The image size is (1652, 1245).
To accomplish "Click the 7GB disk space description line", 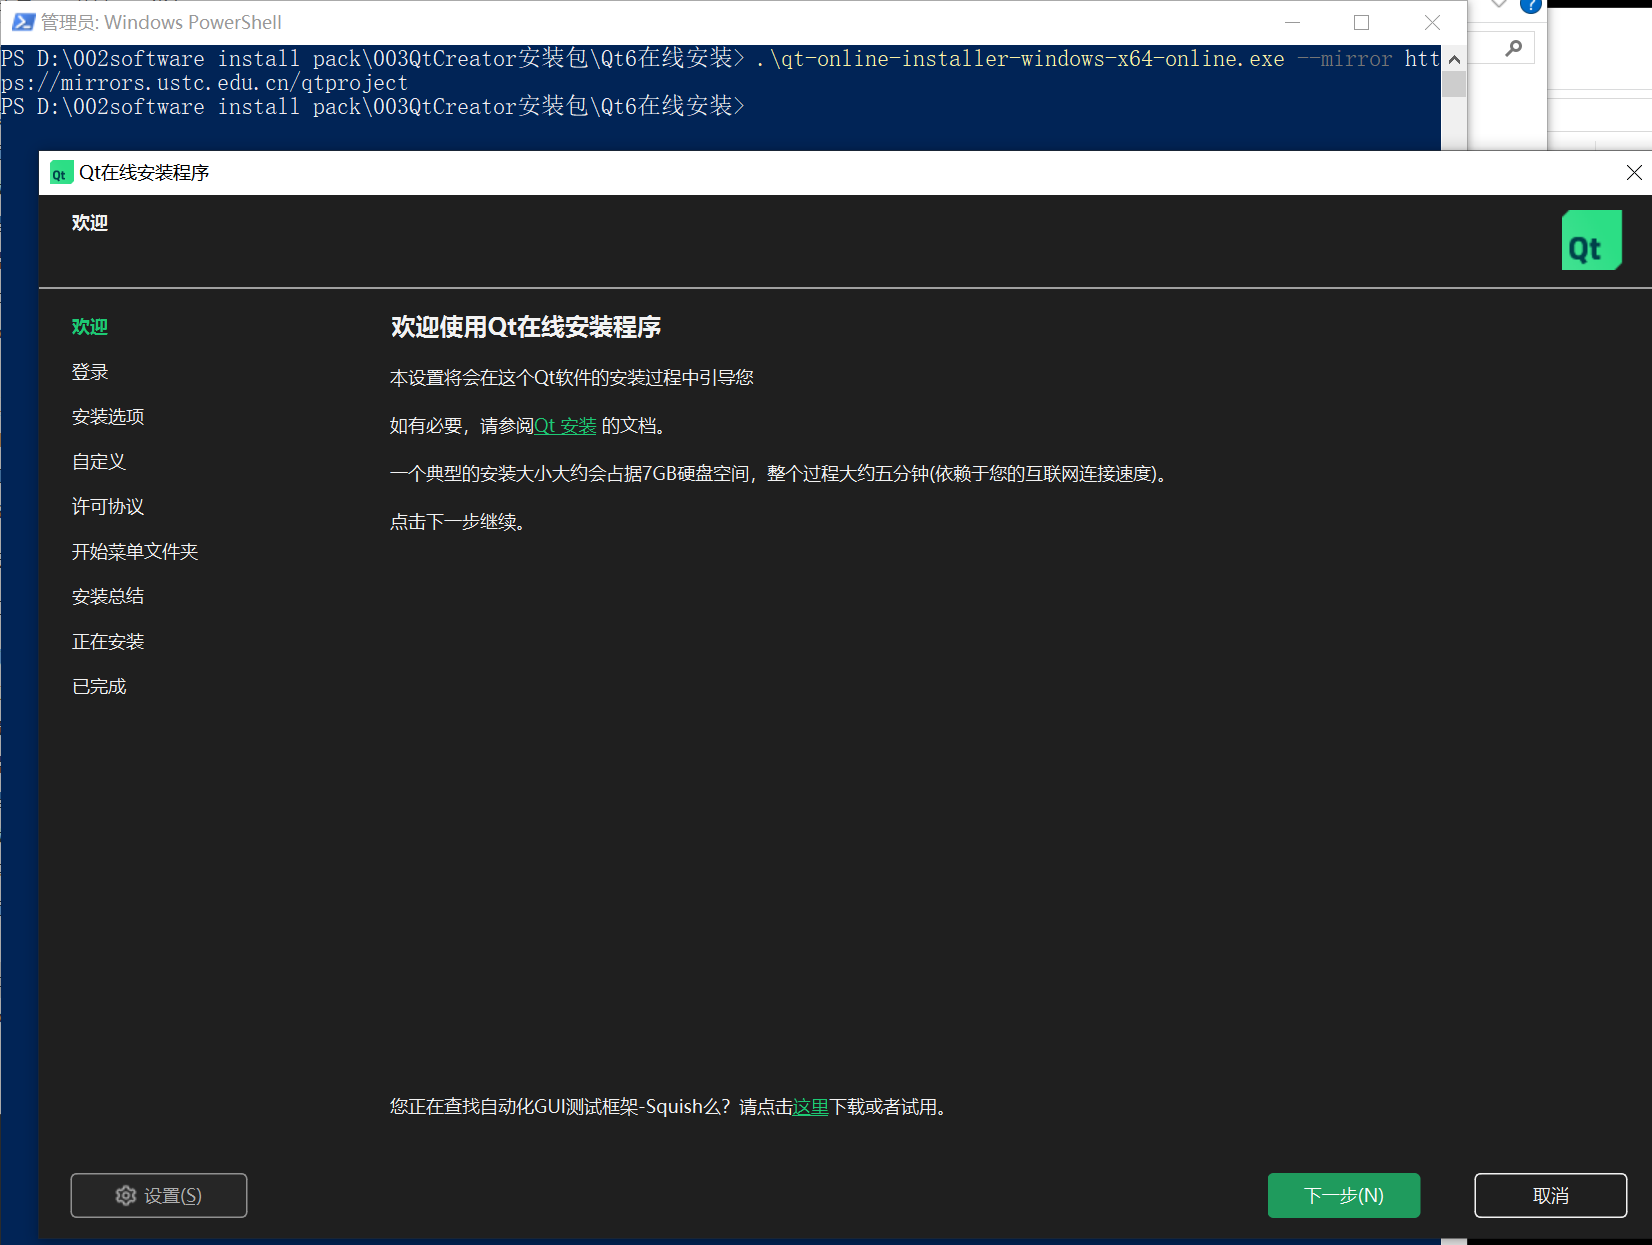I will pos(779,474).
